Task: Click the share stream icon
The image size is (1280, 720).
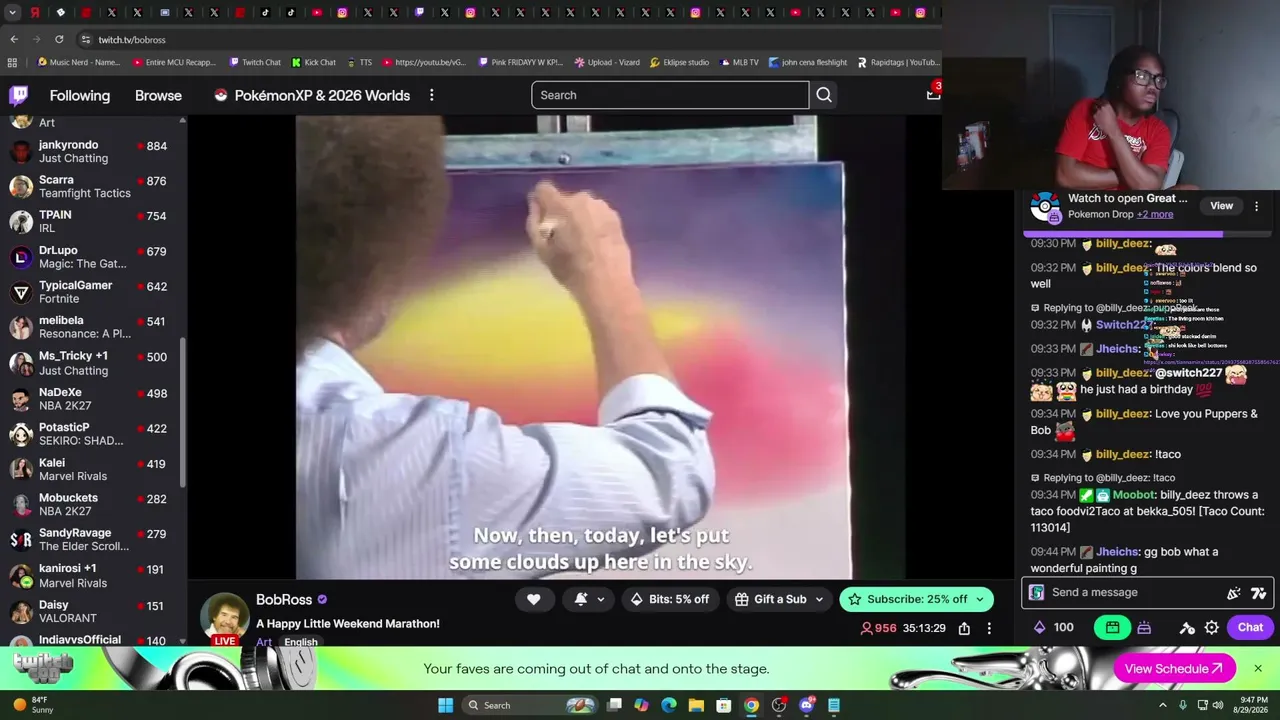Action: (x=964, y=628)
